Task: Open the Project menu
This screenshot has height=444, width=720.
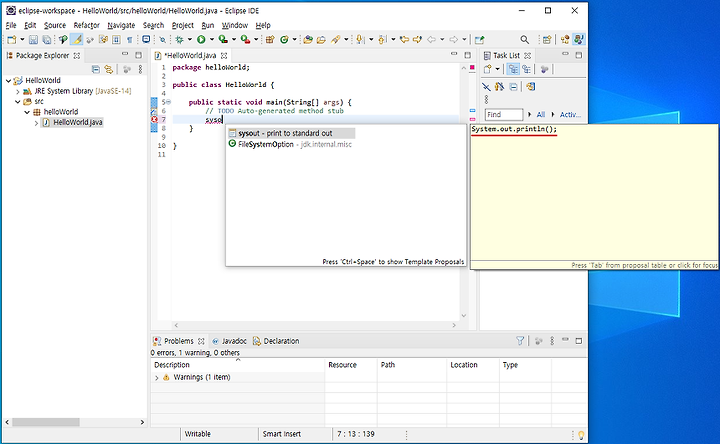Action: 182,25
